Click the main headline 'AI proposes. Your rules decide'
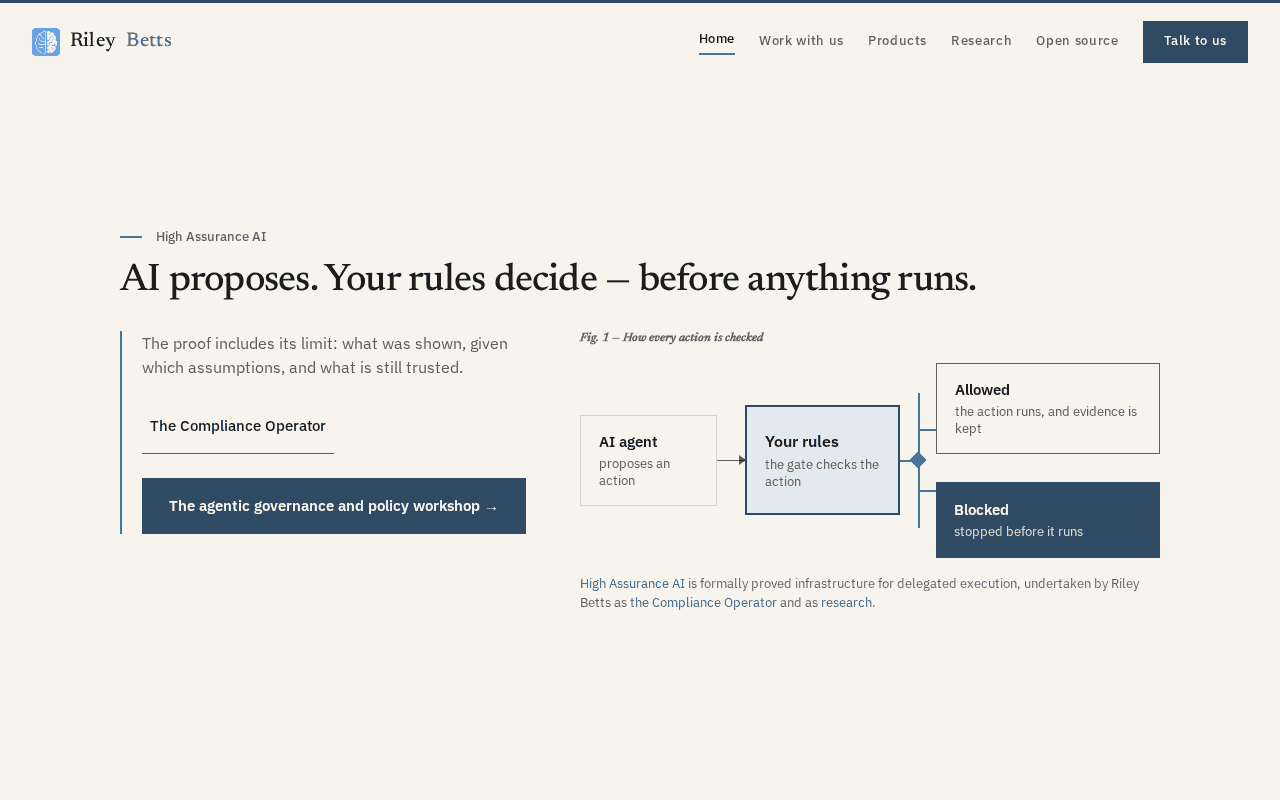This screenshot has width=1280, height=800. (548, 278)
